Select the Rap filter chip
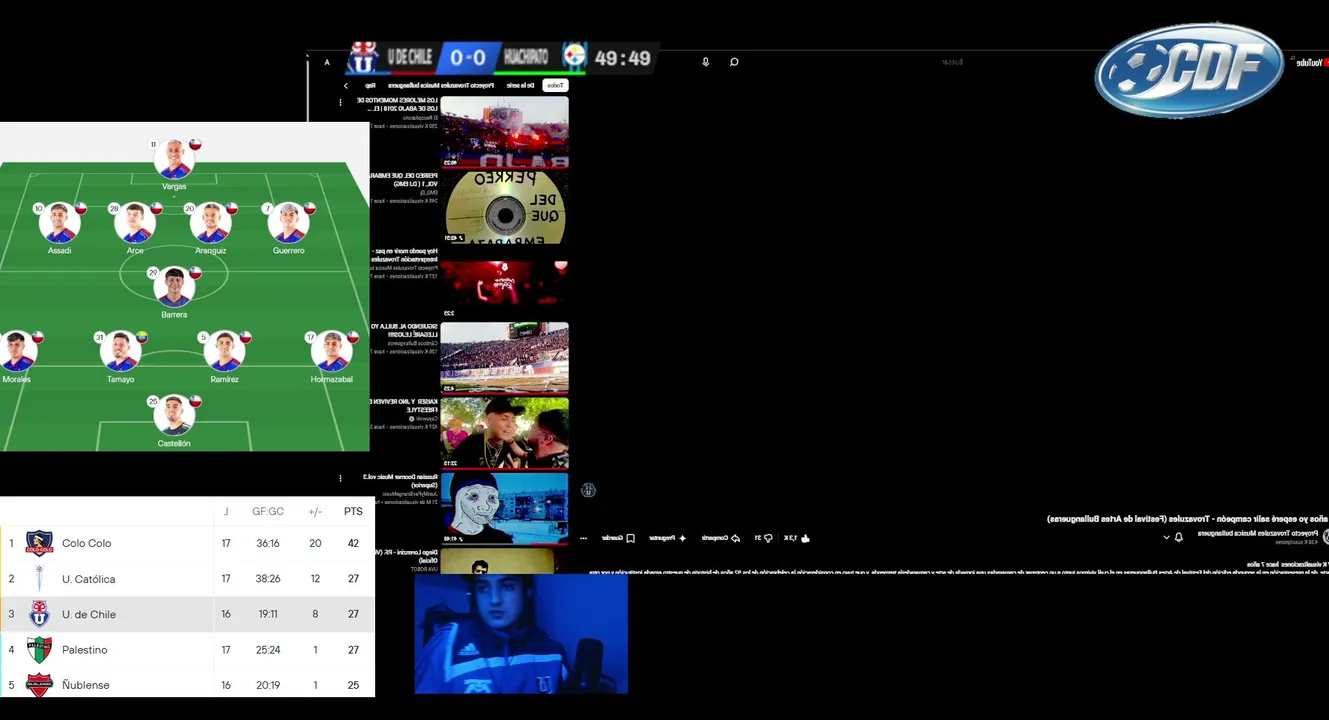The height and width of the screenshot is (720, 1329). [x=370, y=85]
